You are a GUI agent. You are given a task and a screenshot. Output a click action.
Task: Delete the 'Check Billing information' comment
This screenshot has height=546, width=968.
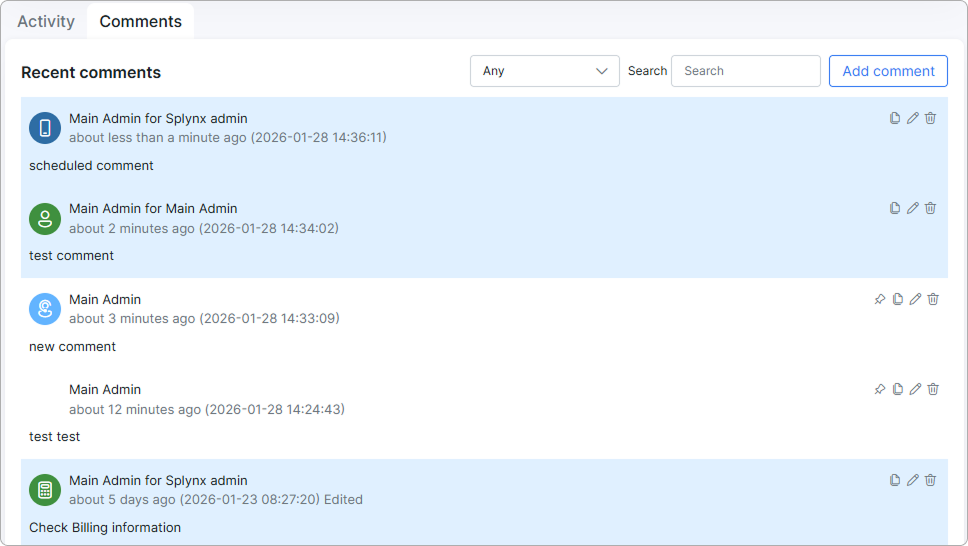point(930,480)
